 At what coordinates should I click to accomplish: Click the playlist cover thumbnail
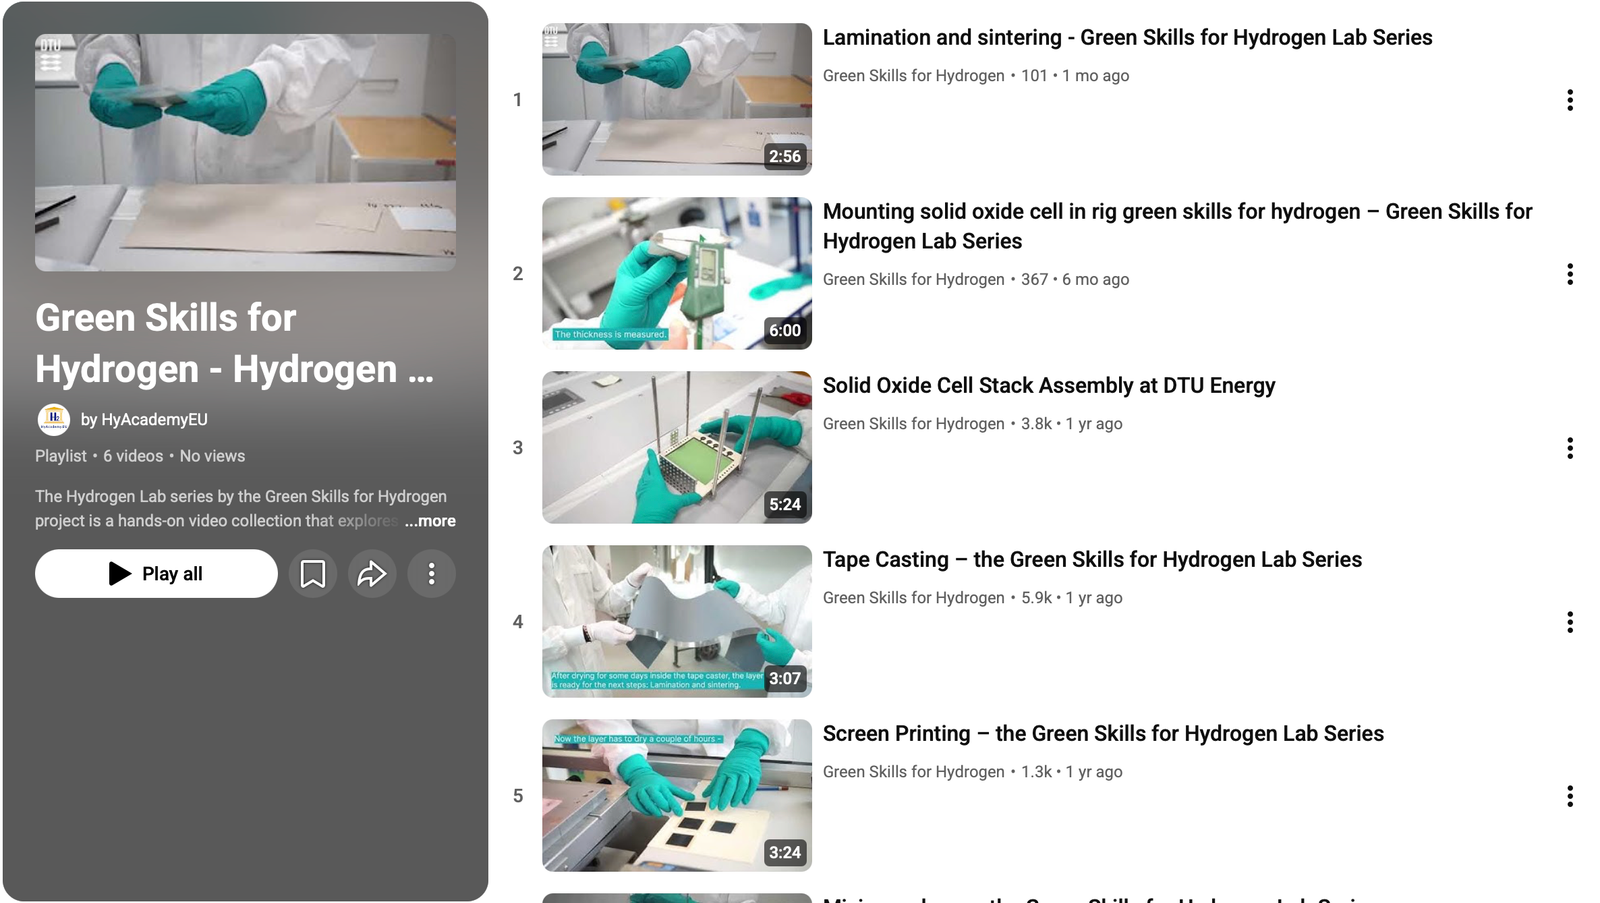pos(246,152)
